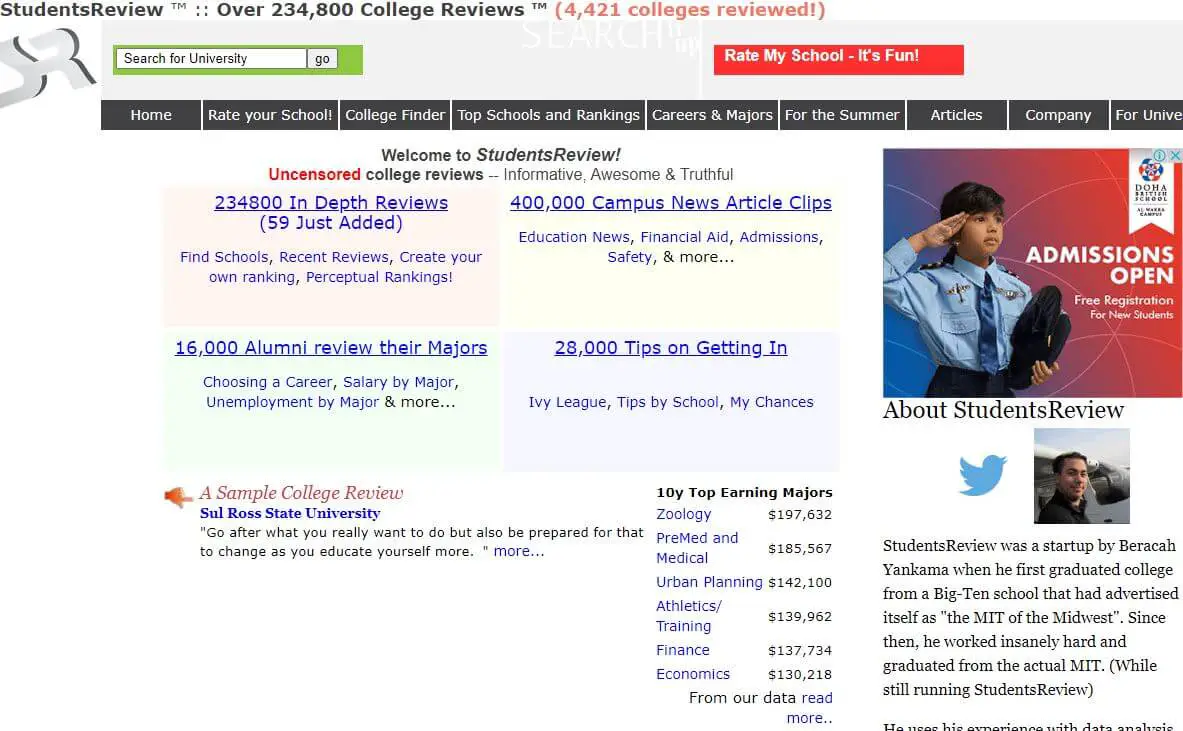Click the megaphone icon beside Sample College Review
1183x731 pixels.
179,496
